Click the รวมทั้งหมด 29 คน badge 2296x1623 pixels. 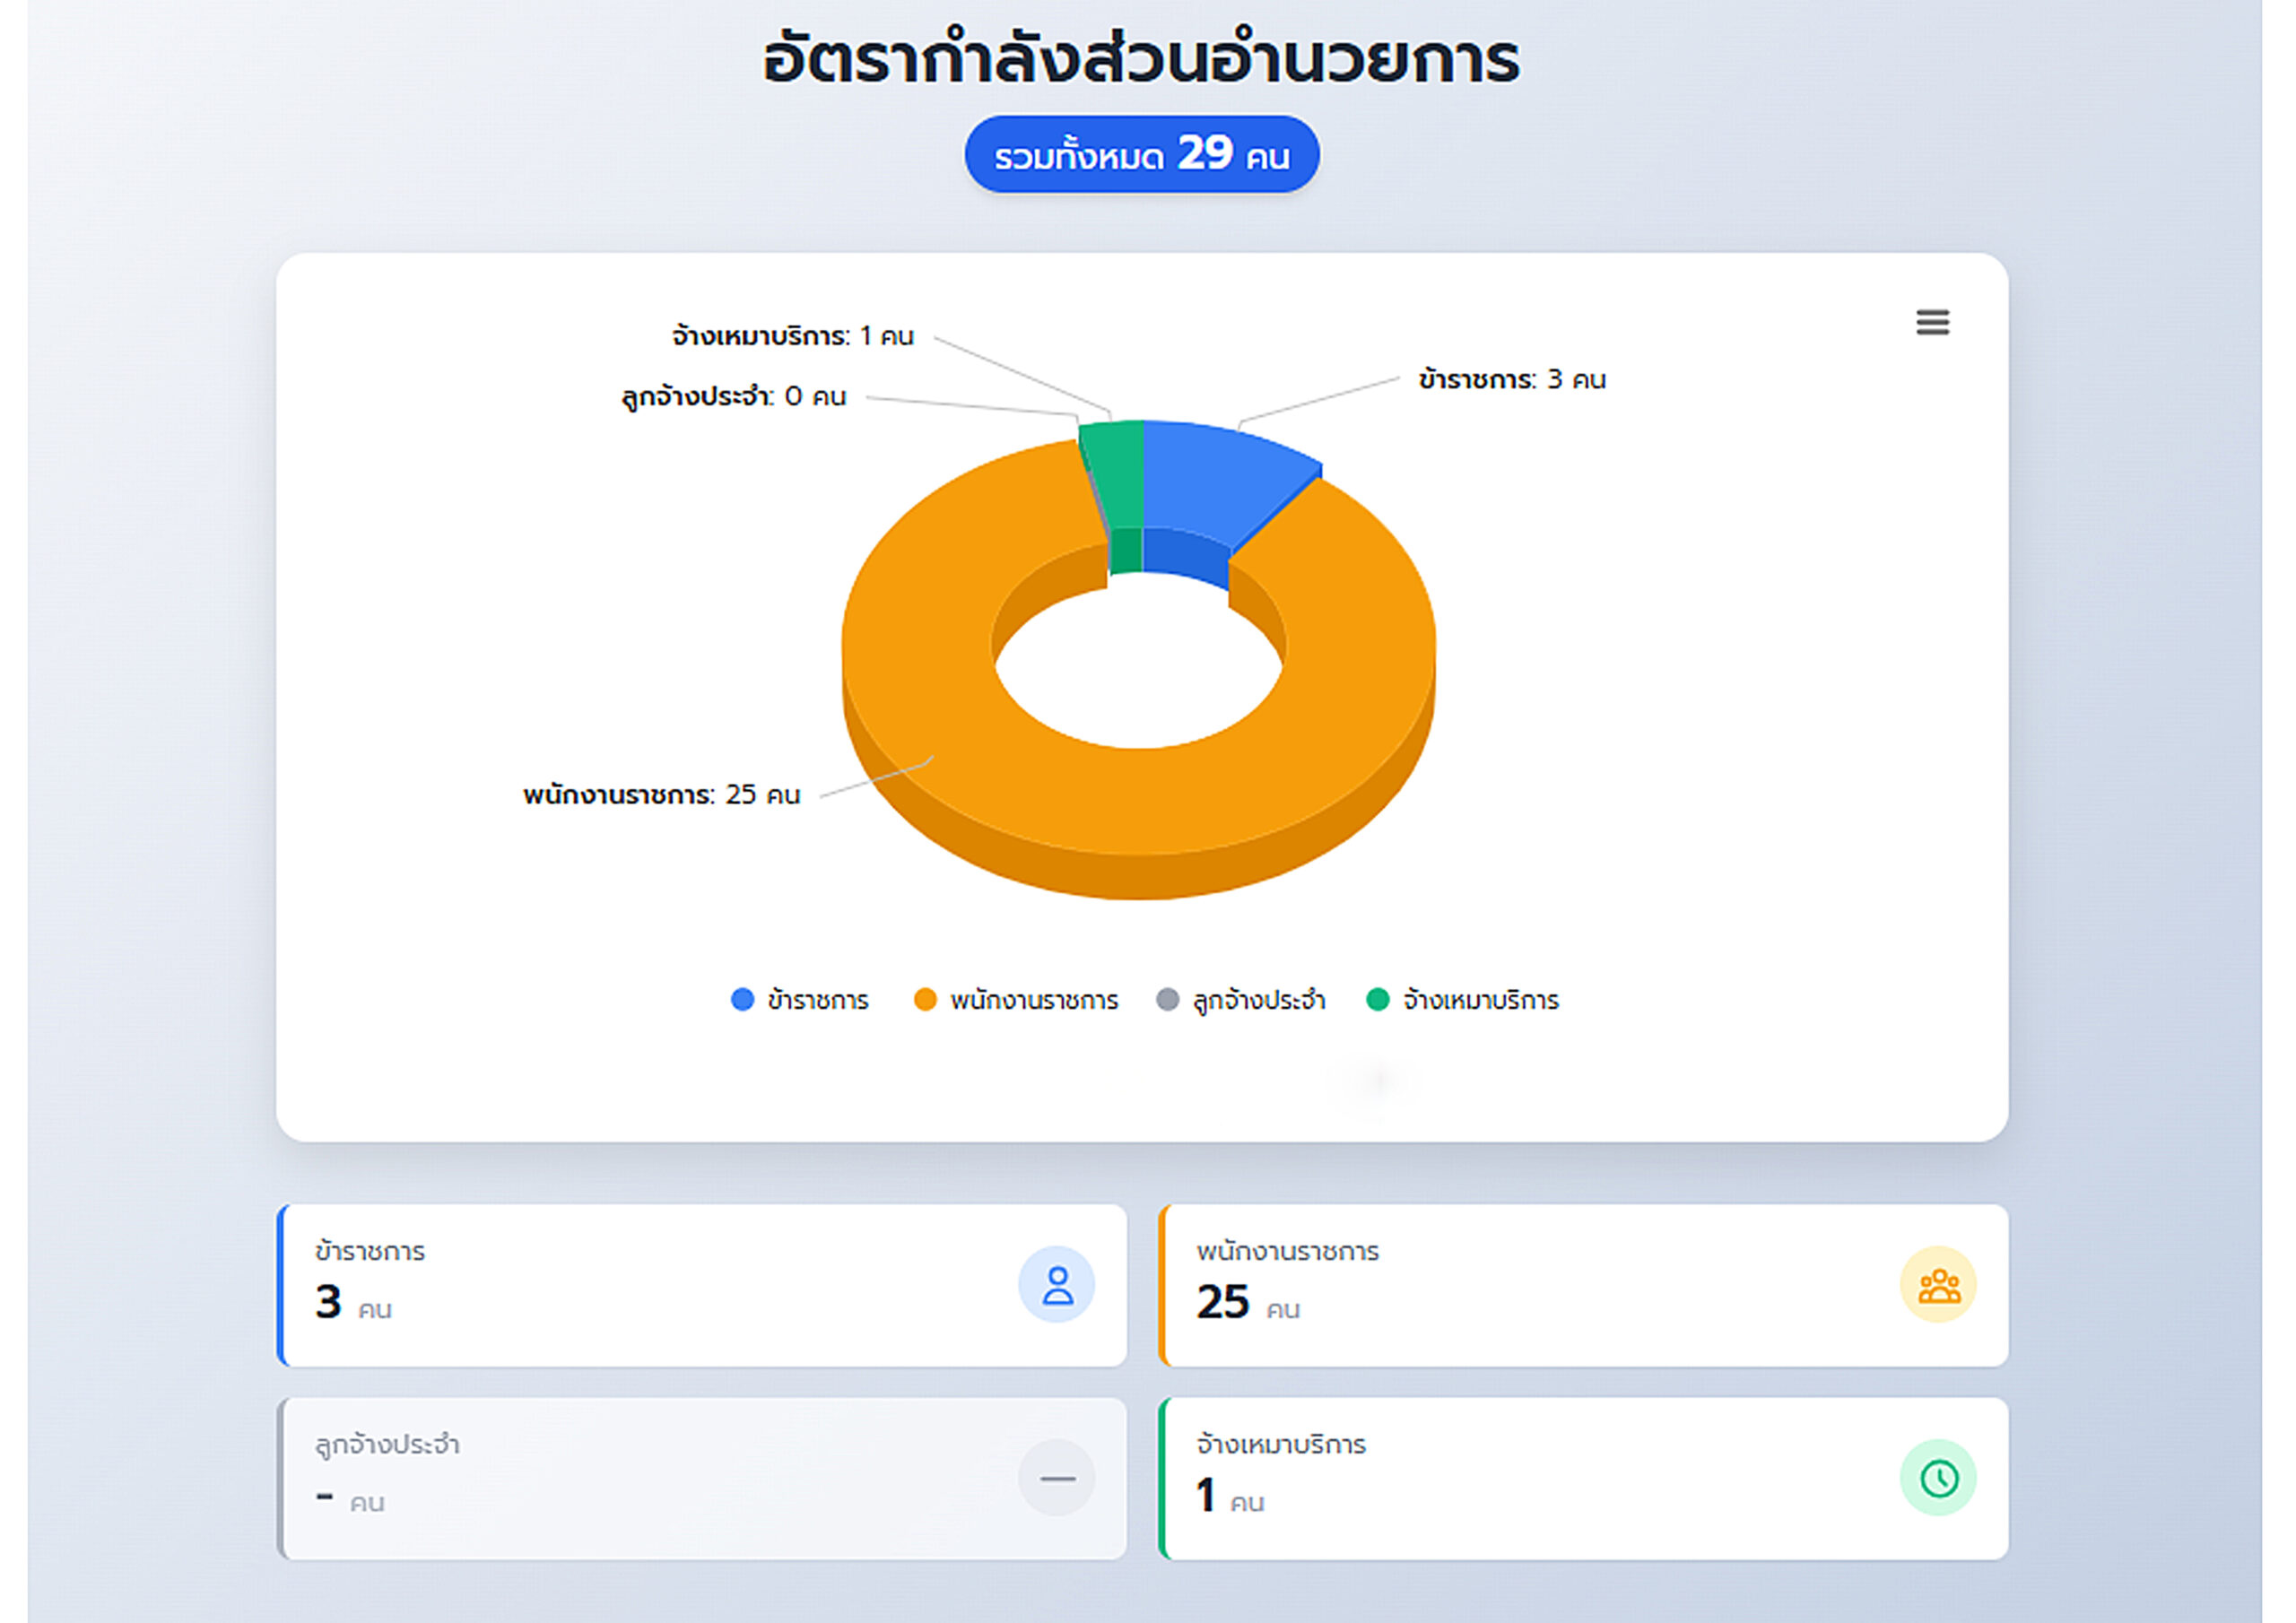click(x=1141, y=155)
